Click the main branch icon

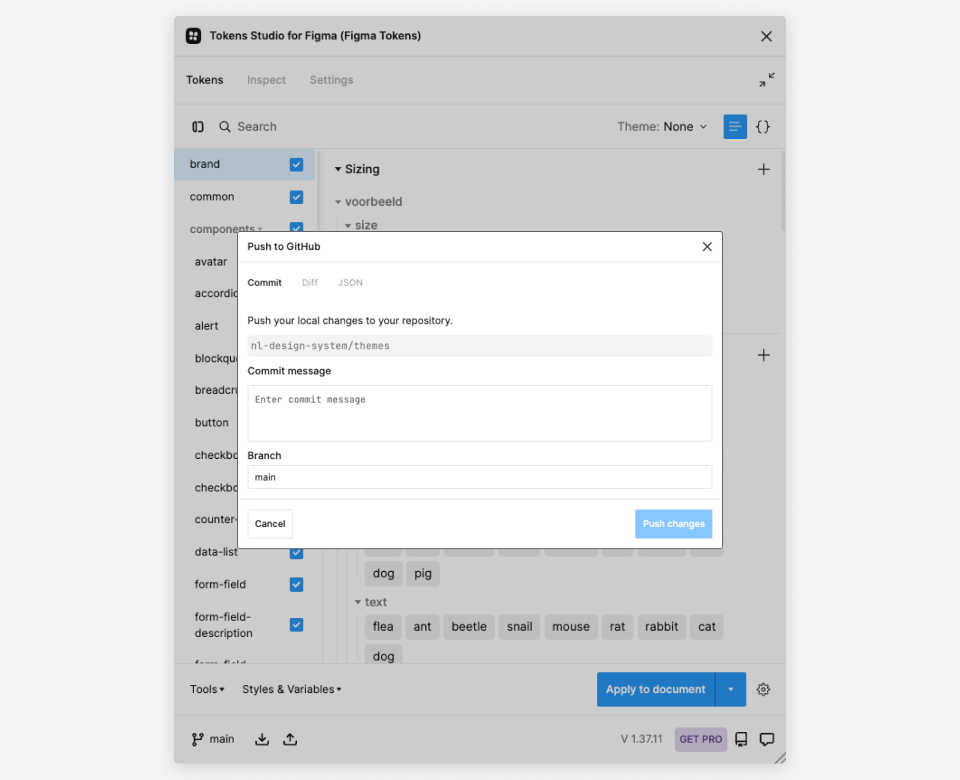(x=197, y=739)
